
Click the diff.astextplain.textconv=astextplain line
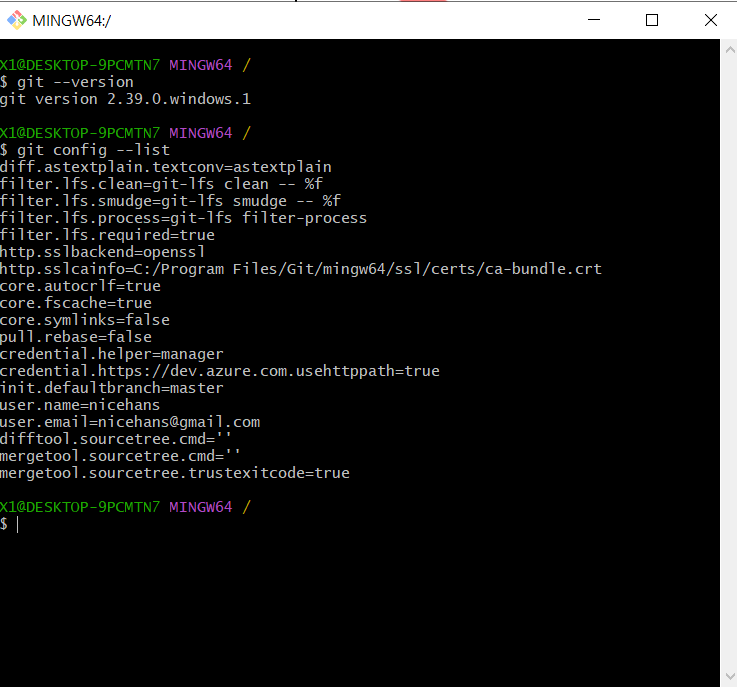(165, 167)
